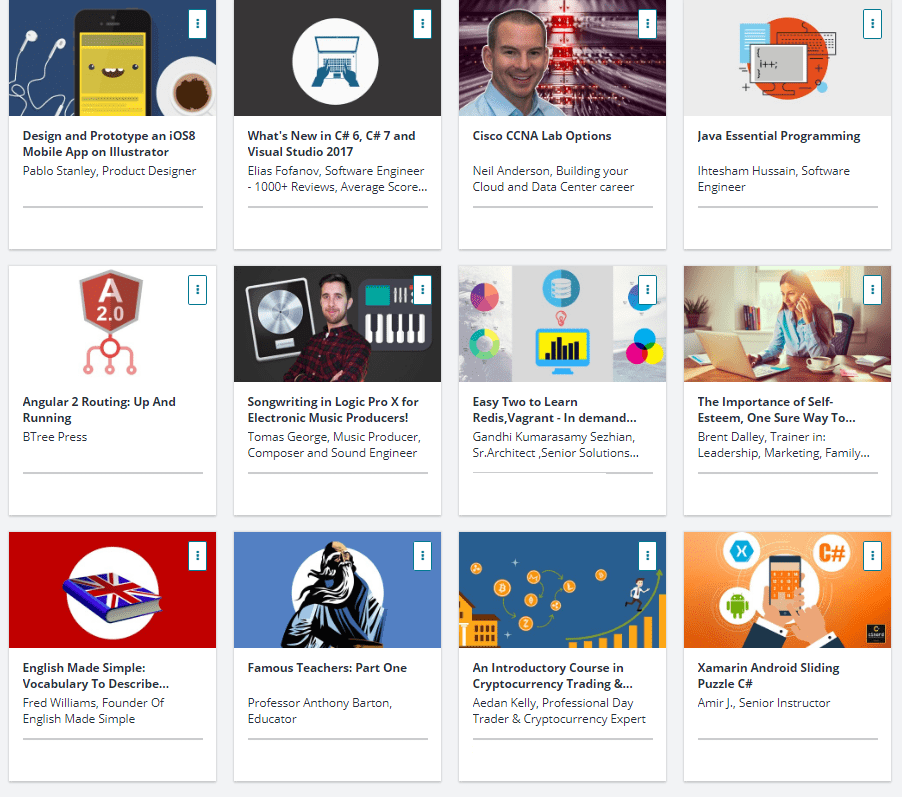Expand options for English Made Simple card
This screenshot has width=902, height=797.
click(198, 555)
